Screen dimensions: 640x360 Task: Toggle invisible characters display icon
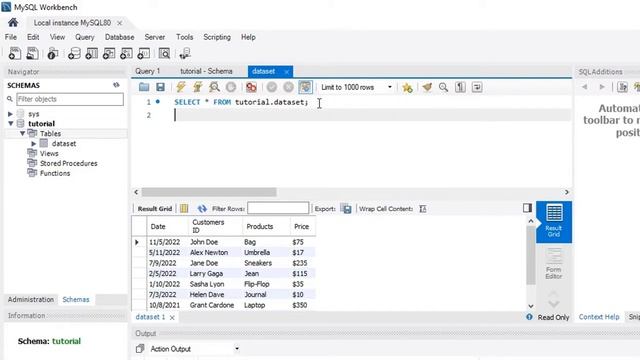pos(460,87)
